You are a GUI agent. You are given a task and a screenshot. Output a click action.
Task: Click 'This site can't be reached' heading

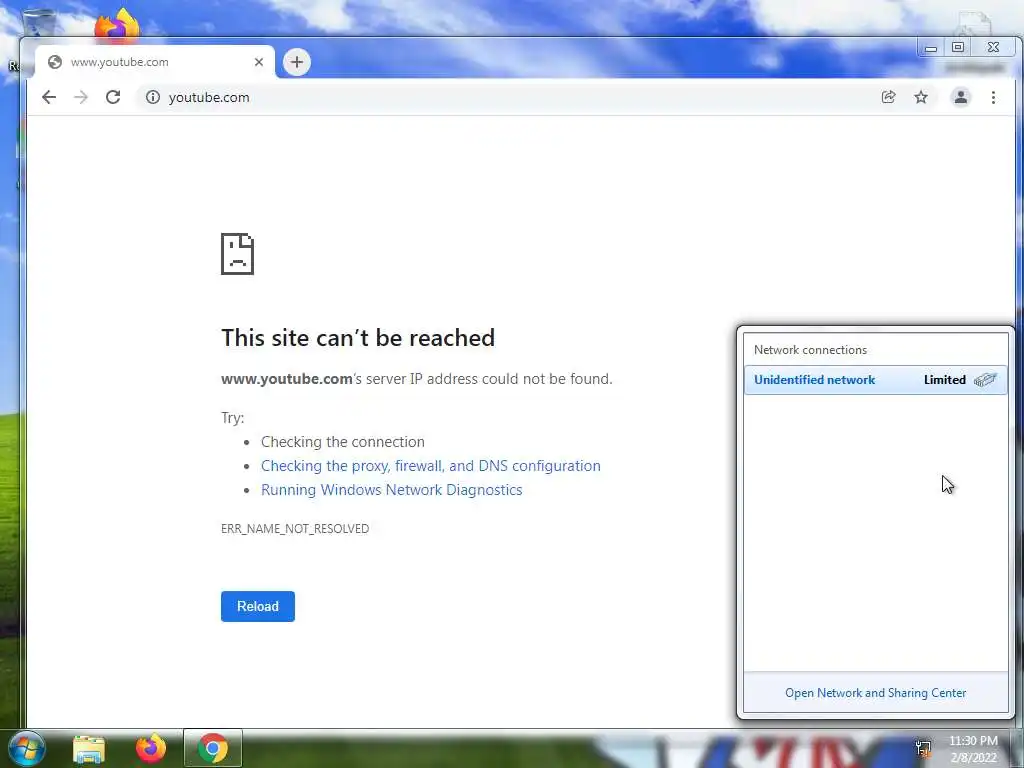point(358,338)
